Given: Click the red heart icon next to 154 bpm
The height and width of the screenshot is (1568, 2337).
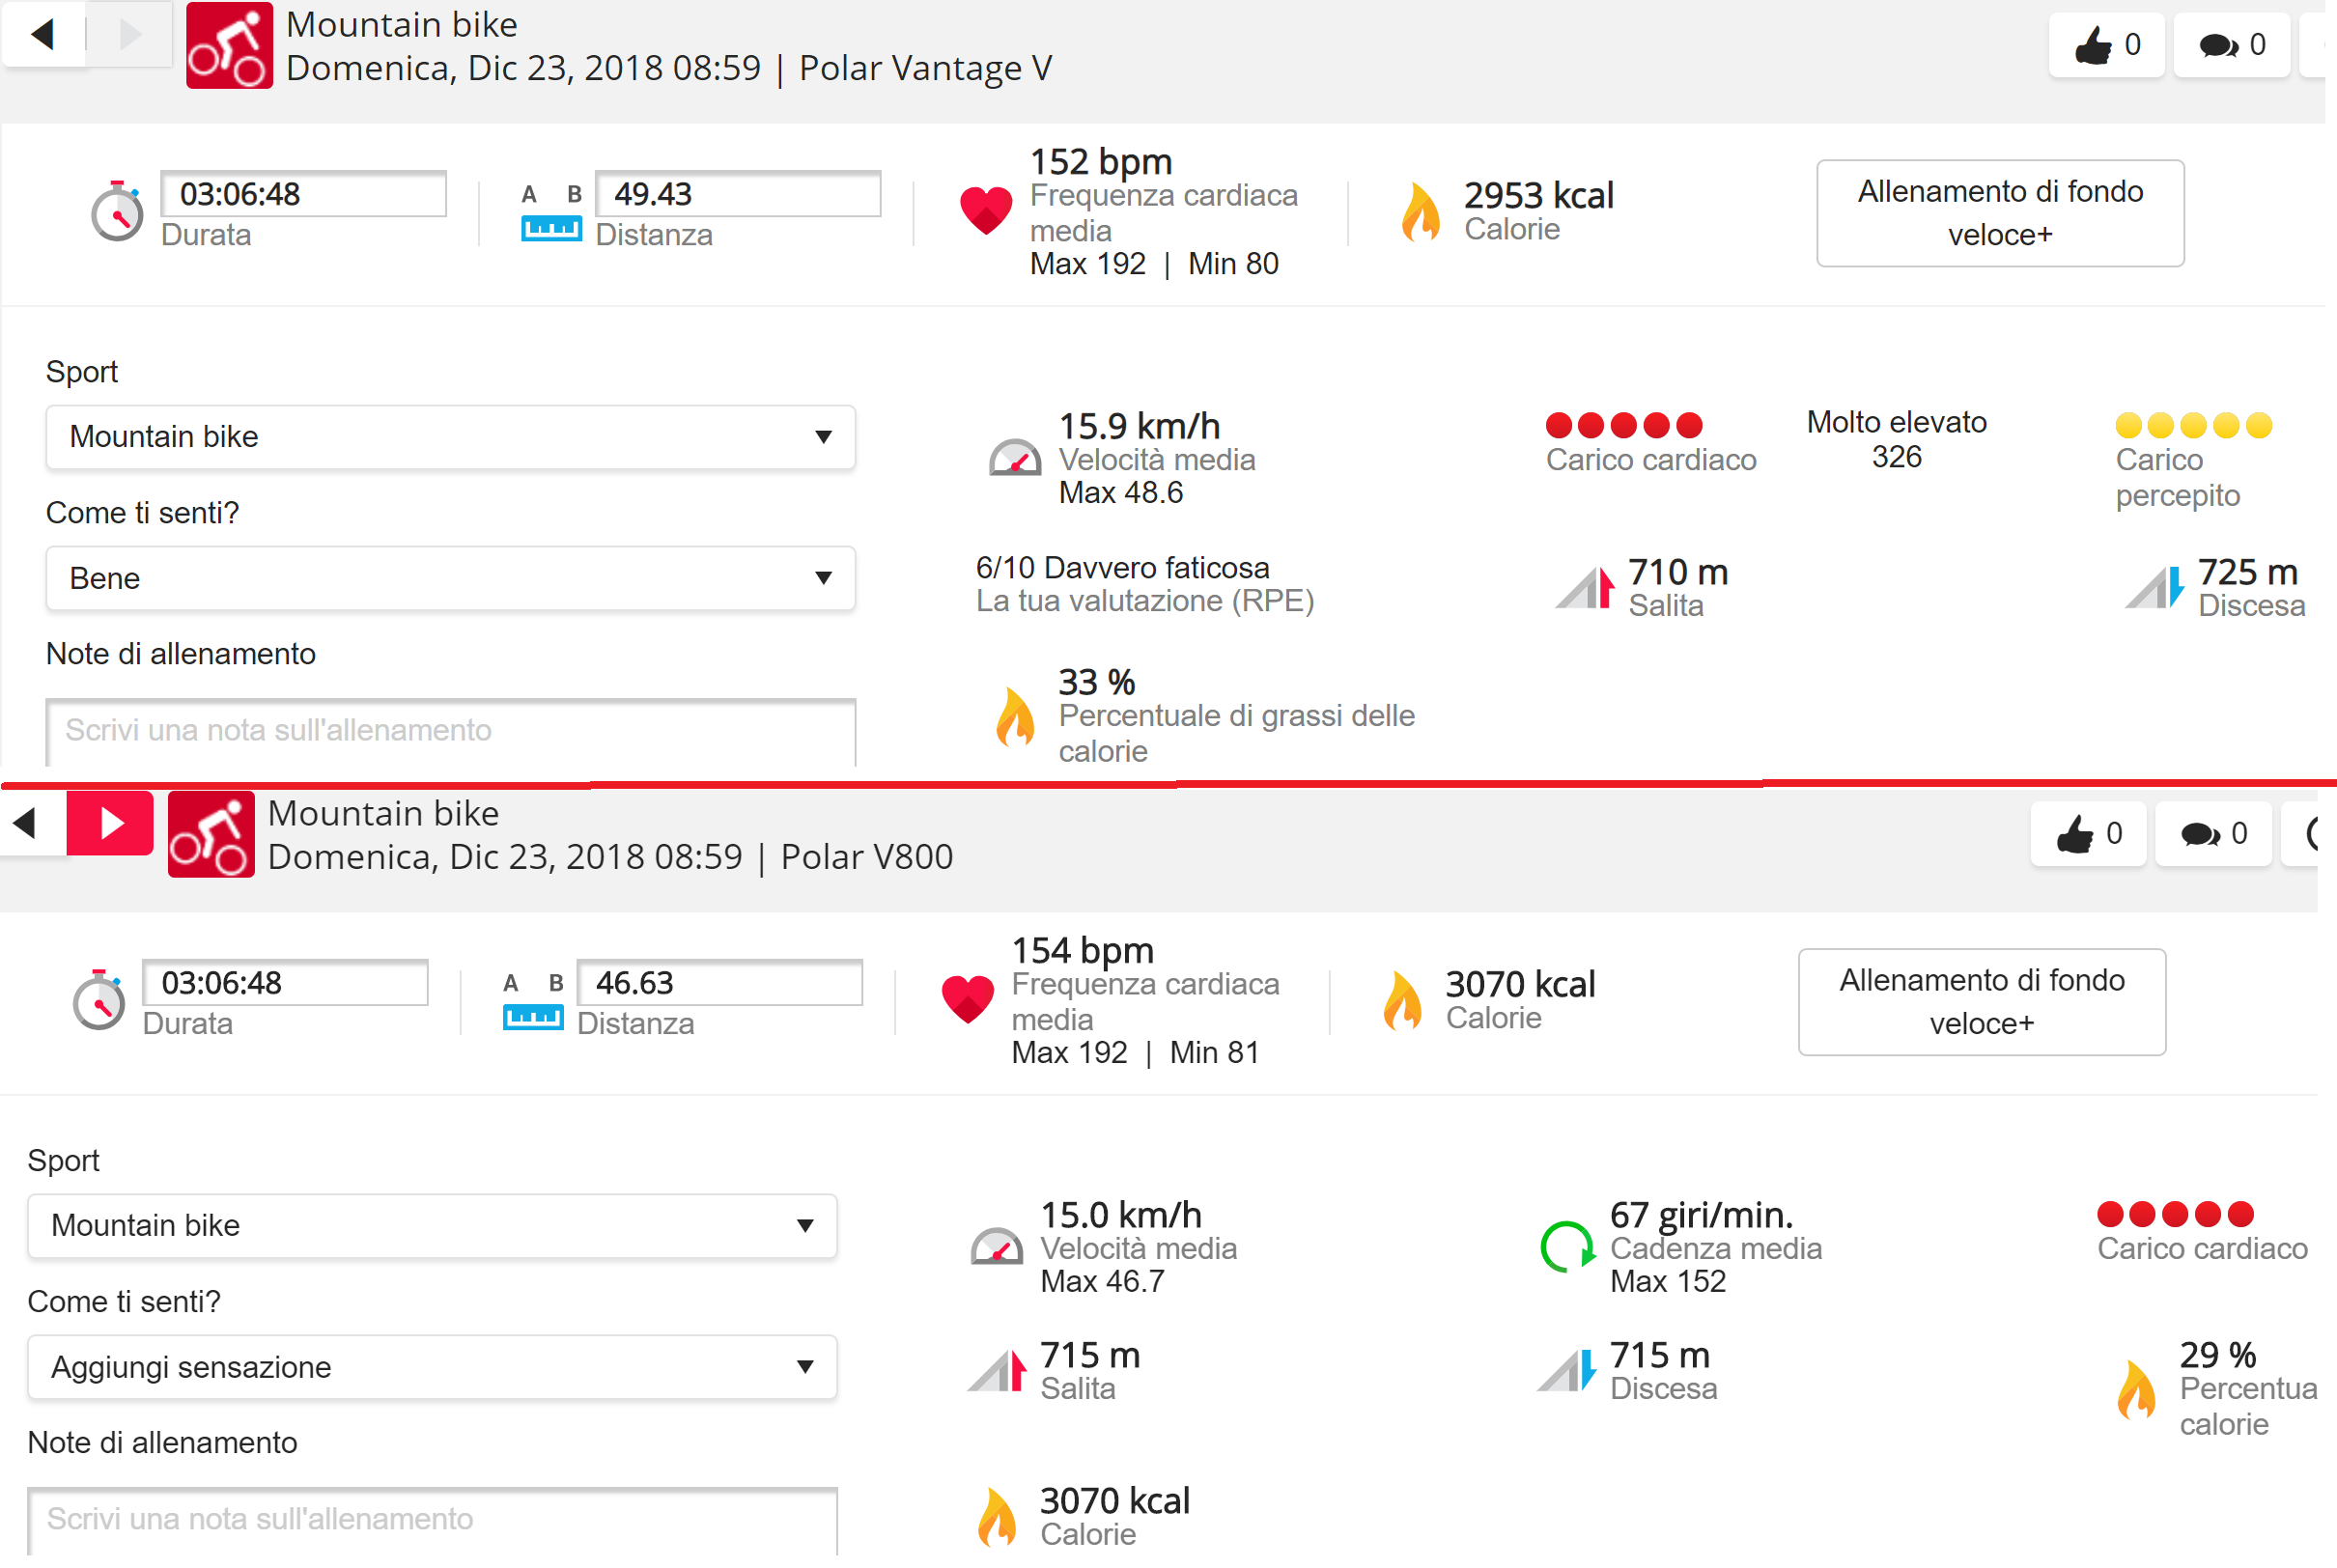Looking at the screenshot, I should click(967, 998).
